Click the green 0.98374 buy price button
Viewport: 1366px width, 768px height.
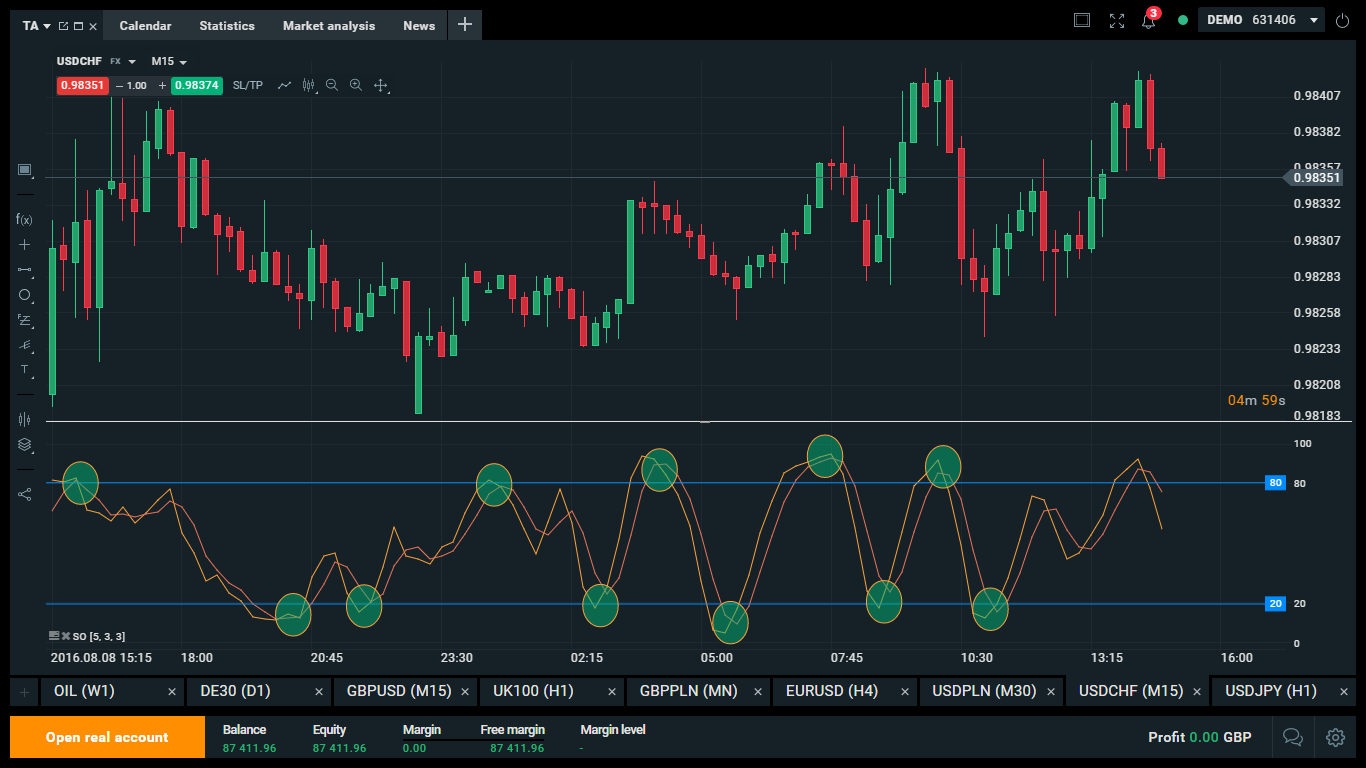(x=197, y=86)
